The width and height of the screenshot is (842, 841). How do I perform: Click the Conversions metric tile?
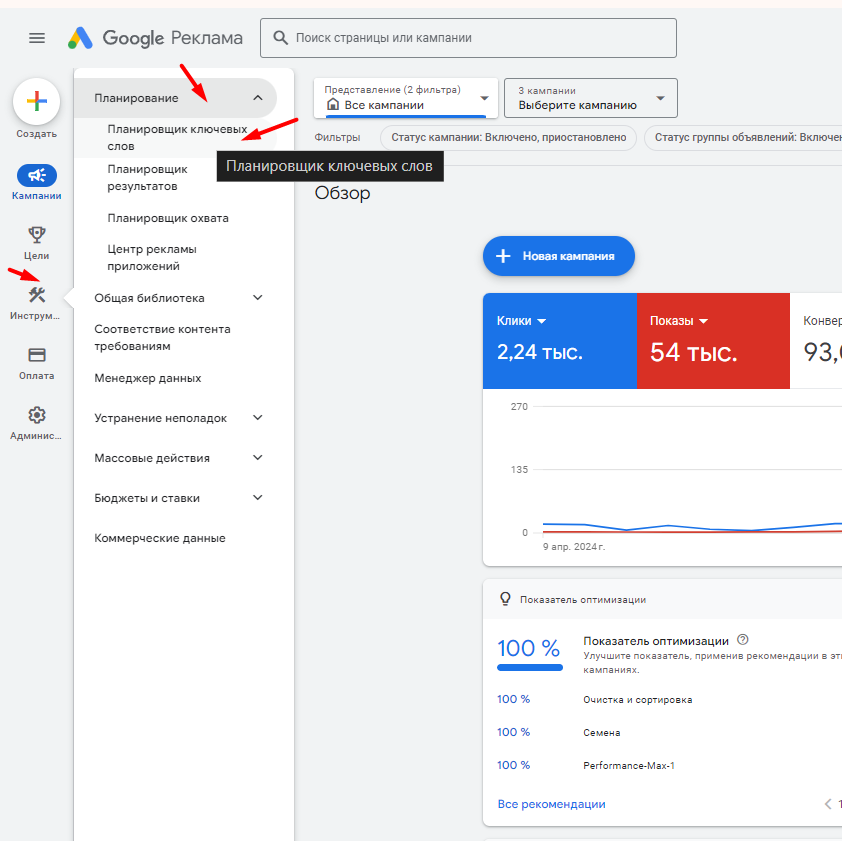816,340
